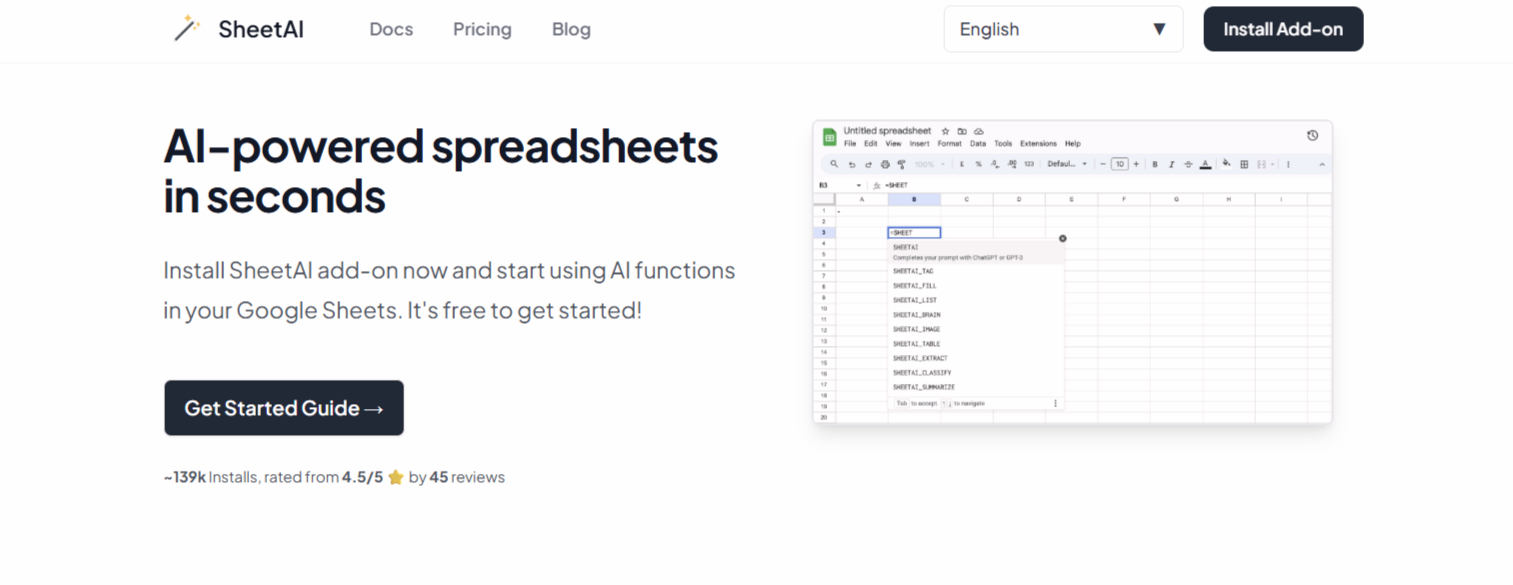The image size is (1513, 585).
Task: Open the Edit menu in demo
Action: (x=871, y=144)
